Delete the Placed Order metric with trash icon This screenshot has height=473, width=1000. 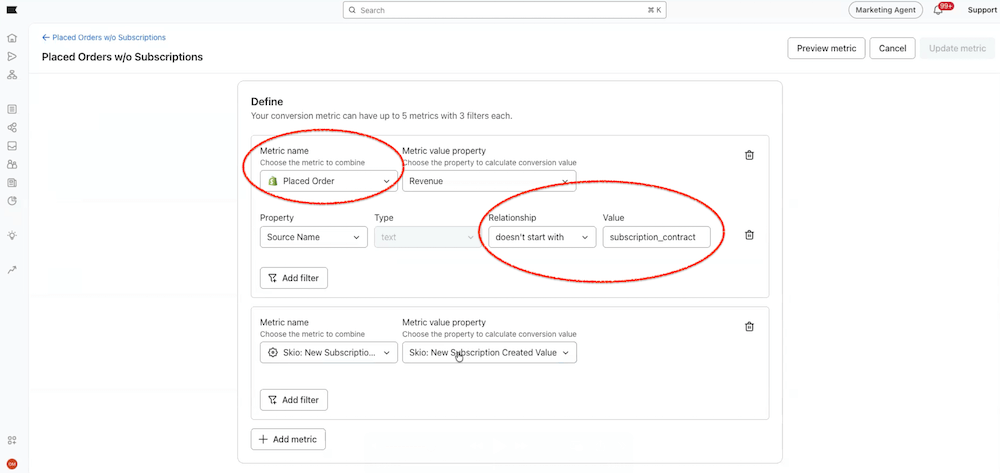(x=750, y=155)
